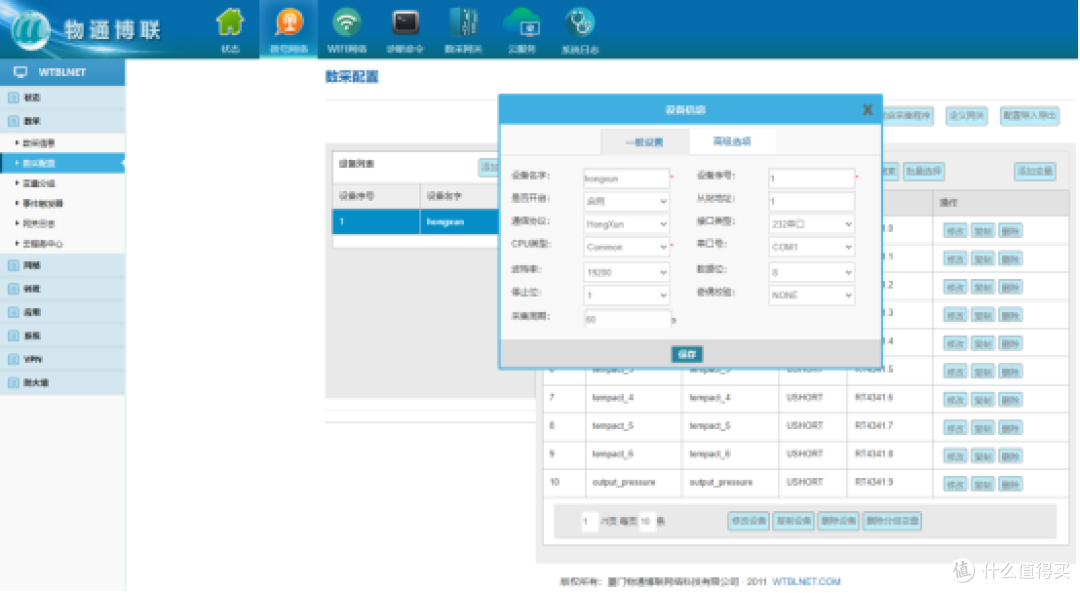This screenshot has width=1080, height=593.
Task: Switch to the 一般设置 tab
Action: (644, 142)
